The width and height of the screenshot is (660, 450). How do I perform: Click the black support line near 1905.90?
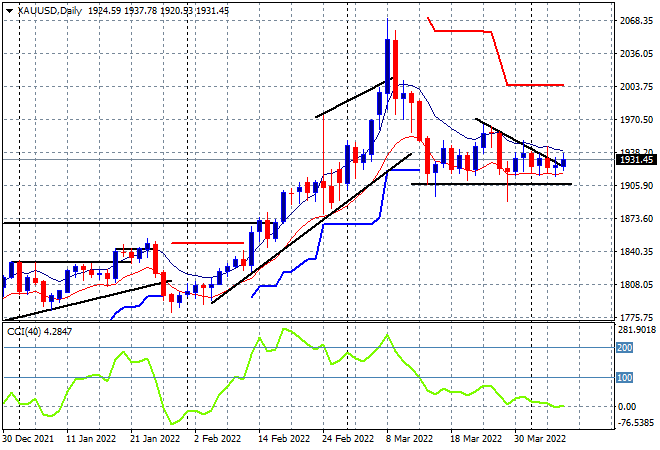click(491, 184)
